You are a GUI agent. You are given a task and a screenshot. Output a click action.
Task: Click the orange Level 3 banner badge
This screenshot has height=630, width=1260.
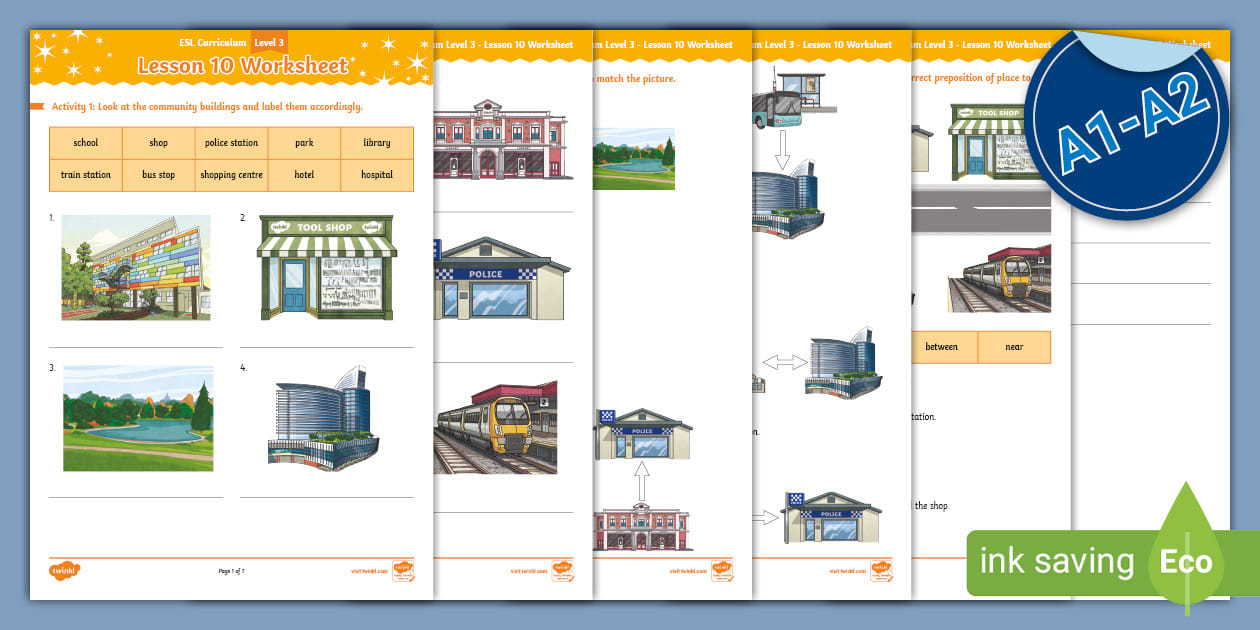coord(270,42)
